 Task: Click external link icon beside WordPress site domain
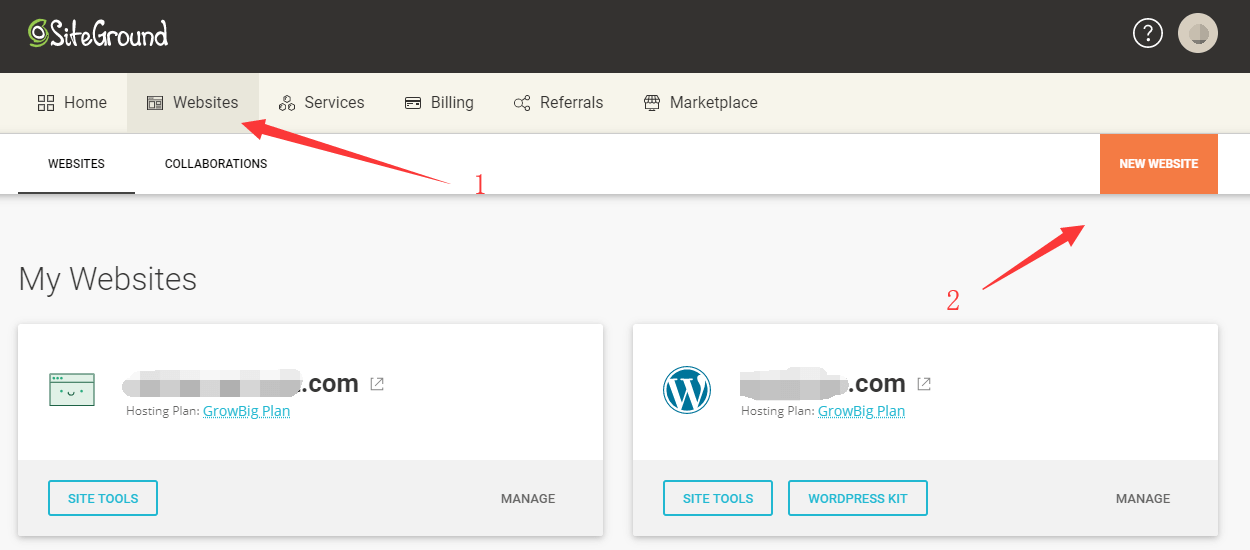[924, 384]
